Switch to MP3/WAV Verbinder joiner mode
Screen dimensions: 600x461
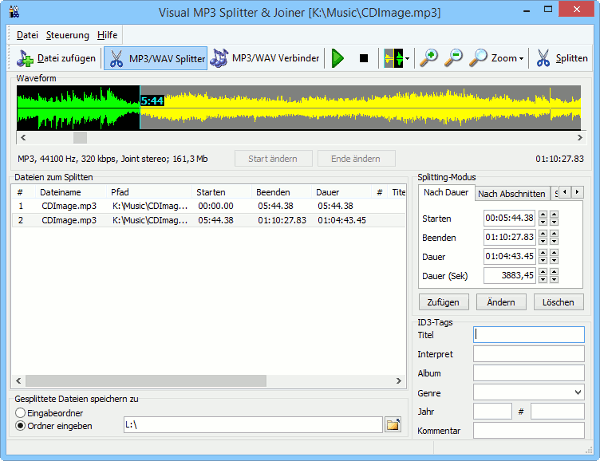(265, 58)
